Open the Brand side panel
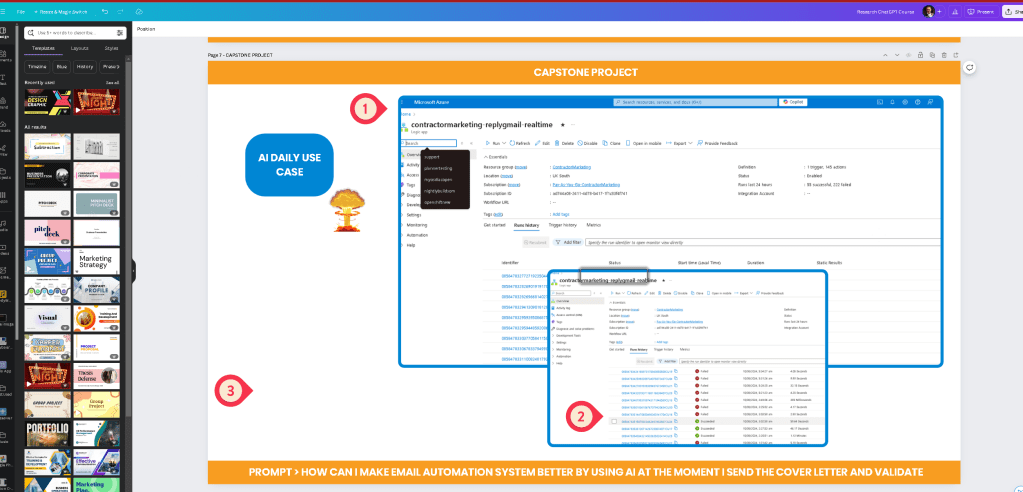Screen dimensions: 1023x492 point(5,102)
